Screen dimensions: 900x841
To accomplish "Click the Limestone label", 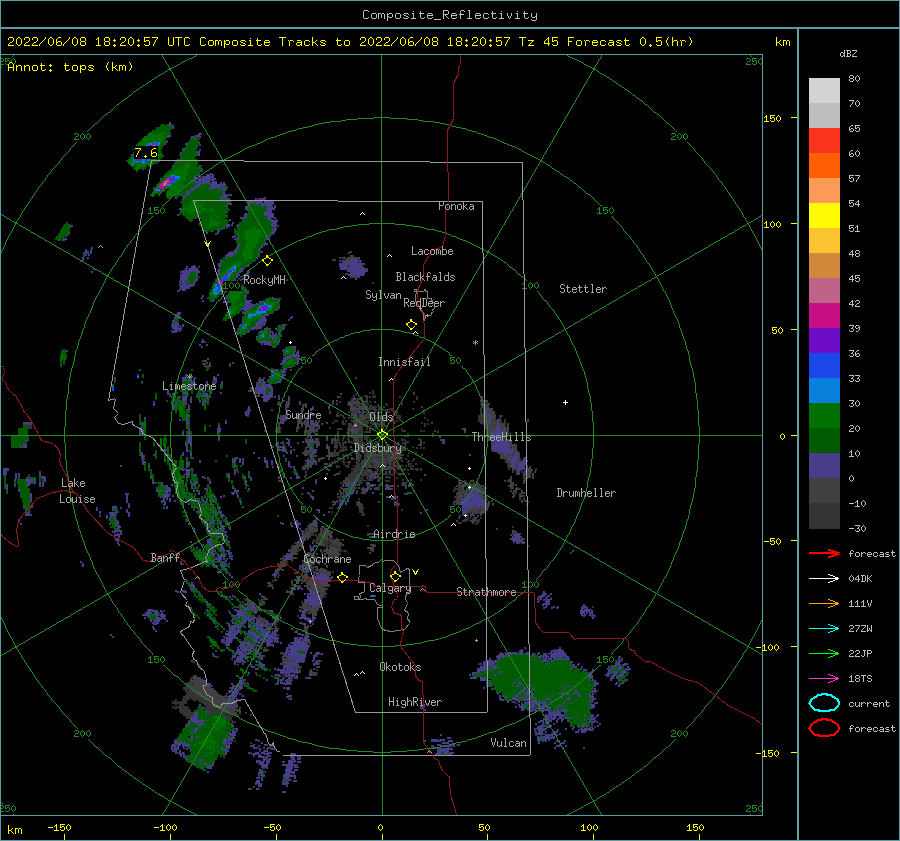I will (x=189, y=386).
